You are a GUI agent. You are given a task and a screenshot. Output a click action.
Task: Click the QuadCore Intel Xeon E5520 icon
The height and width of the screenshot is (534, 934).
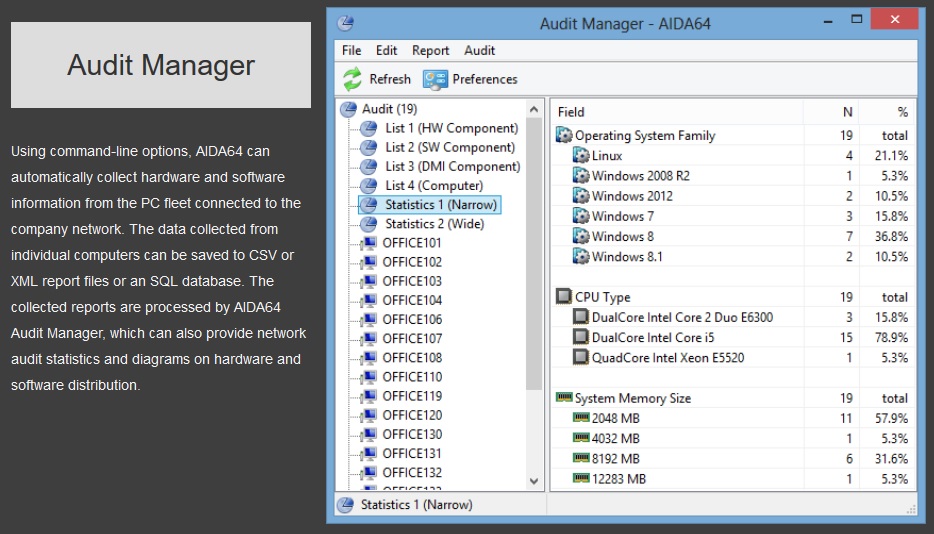(x=581, y=357)
